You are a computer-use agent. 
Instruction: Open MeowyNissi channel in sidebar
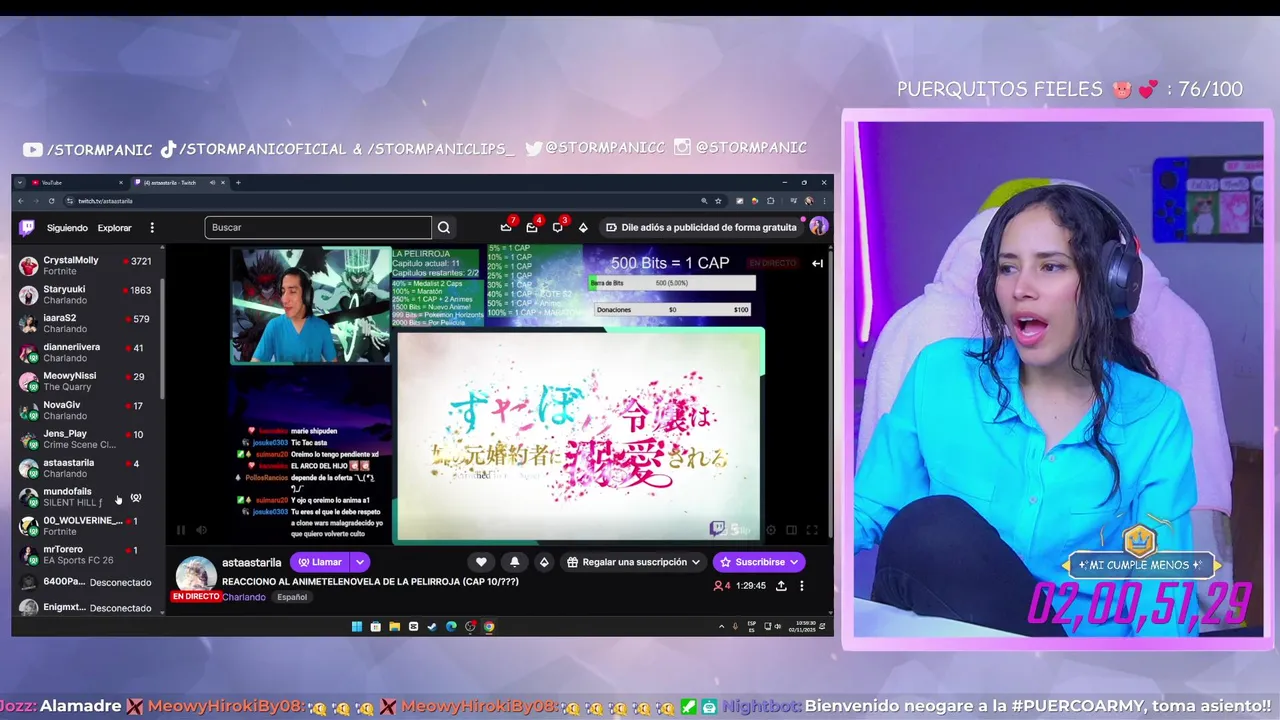88,381
